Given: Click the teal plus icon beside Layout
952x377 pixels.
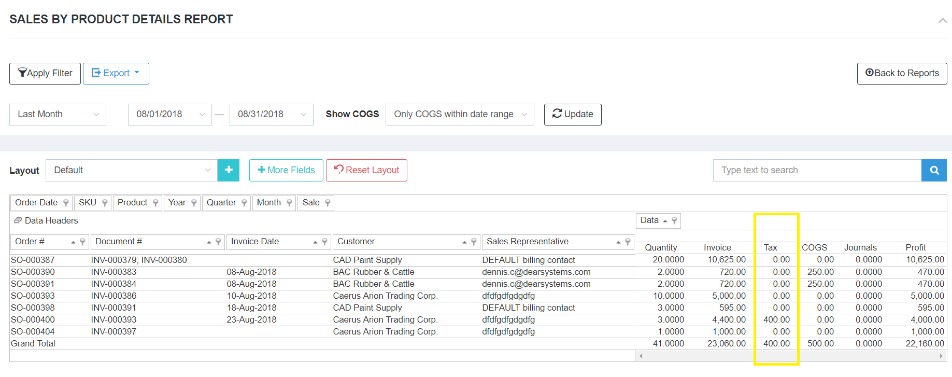Looking at the screenshot, I should [228, 170].
